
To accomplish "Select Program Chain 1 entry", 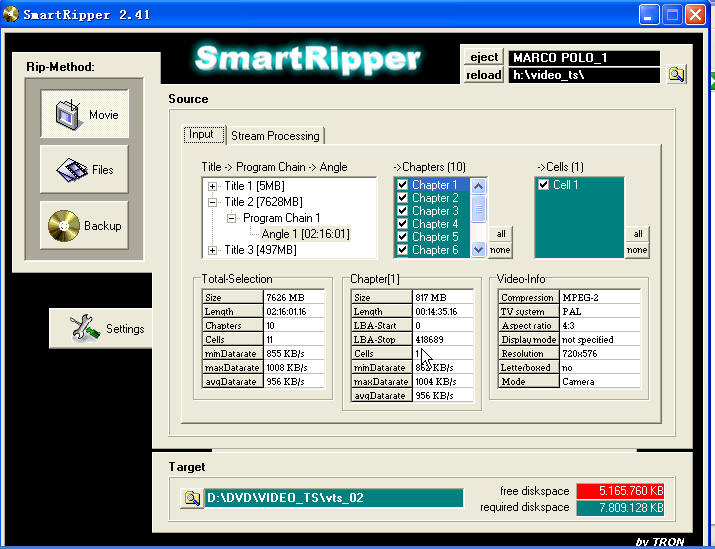I will 281,218.
